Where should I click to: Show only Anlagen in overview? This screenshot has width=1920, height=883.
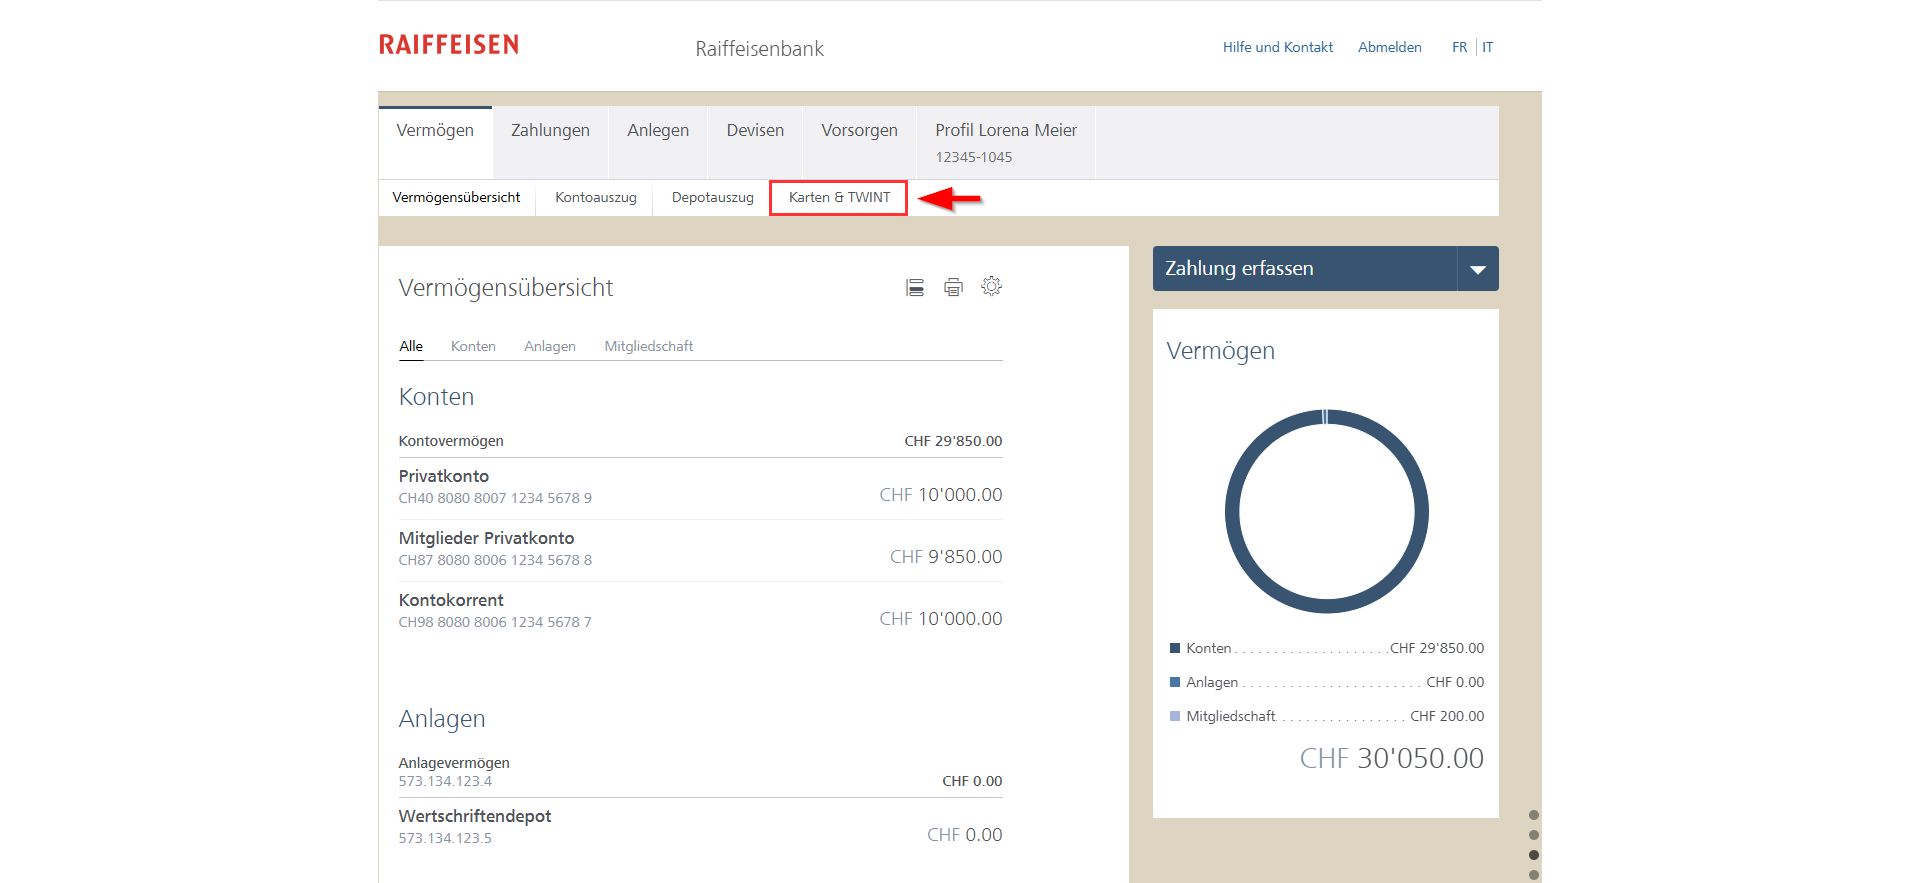[x=549, y=346]
